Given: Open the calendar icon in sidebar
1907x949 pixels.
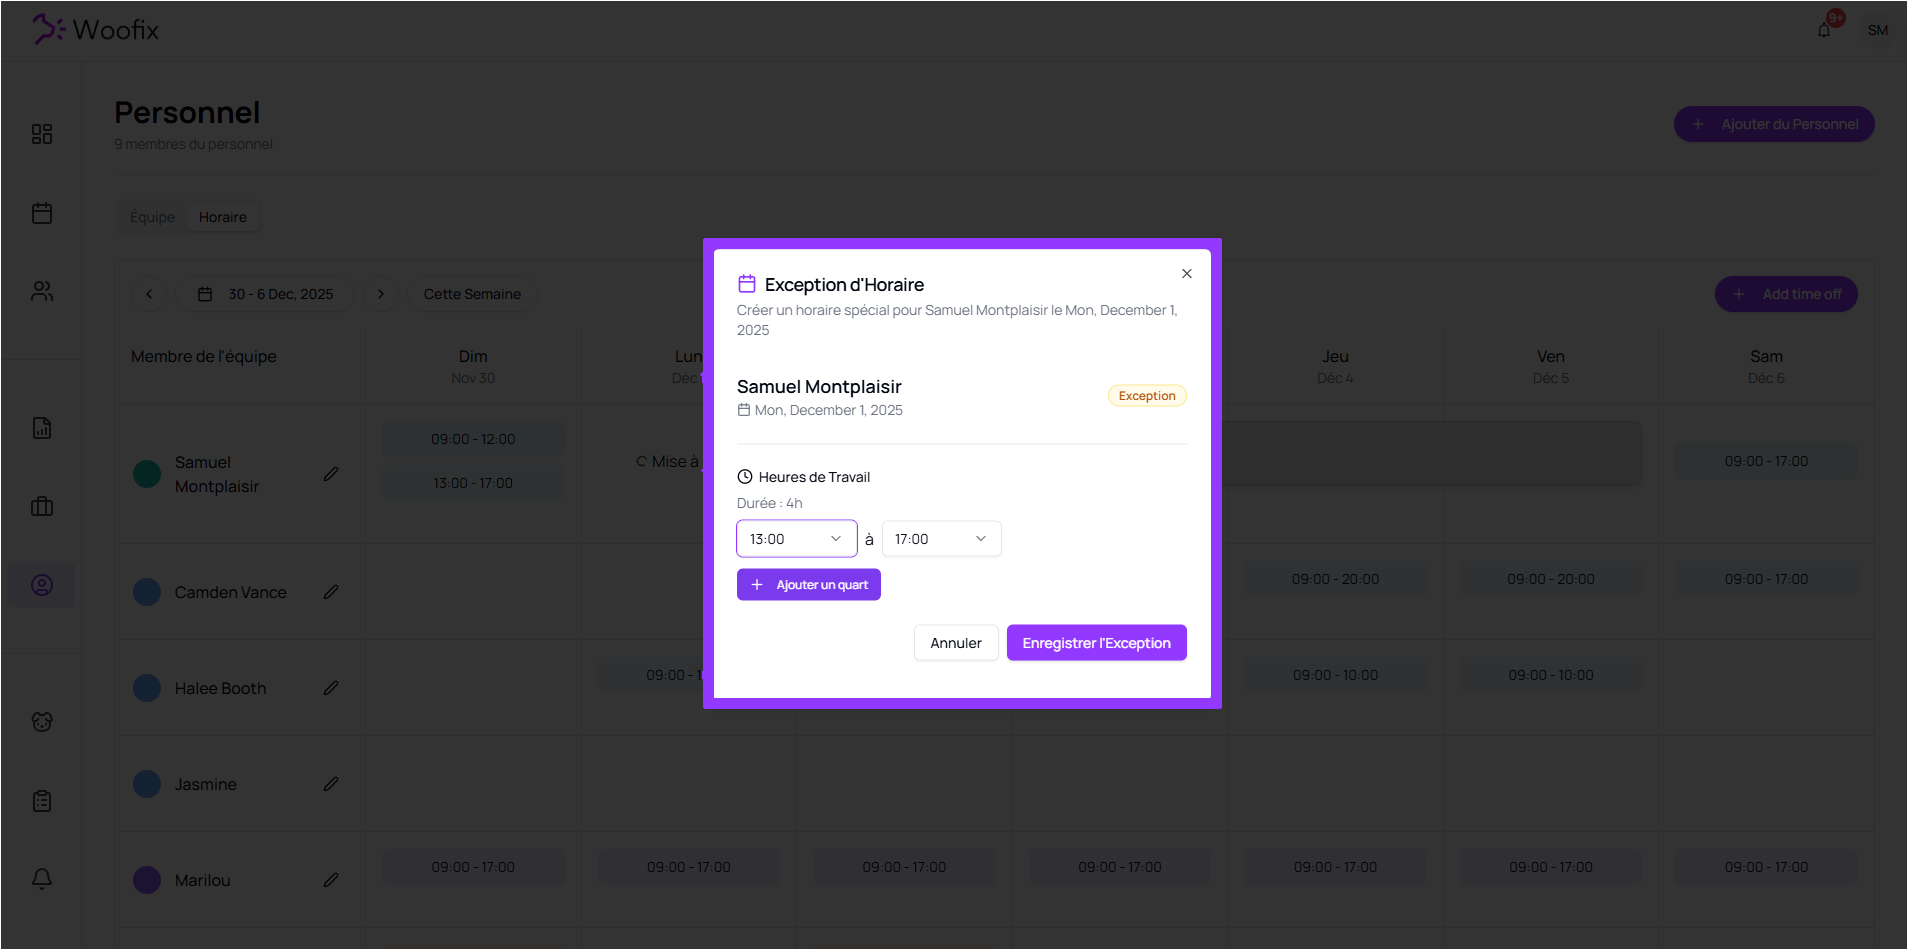Looking at the screenshot, I should click(42, 213).
